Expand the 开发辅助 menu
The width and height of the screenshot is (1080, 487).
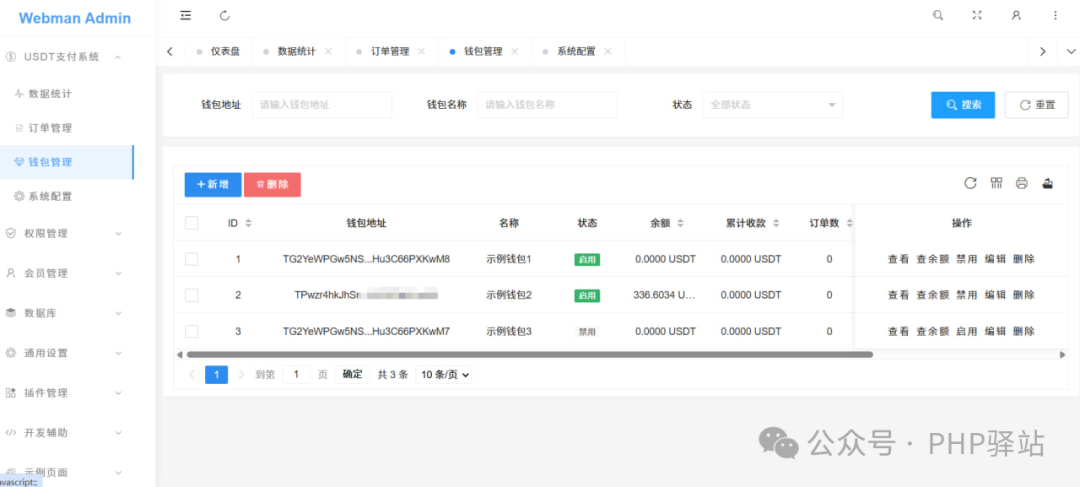click(67, 433)
